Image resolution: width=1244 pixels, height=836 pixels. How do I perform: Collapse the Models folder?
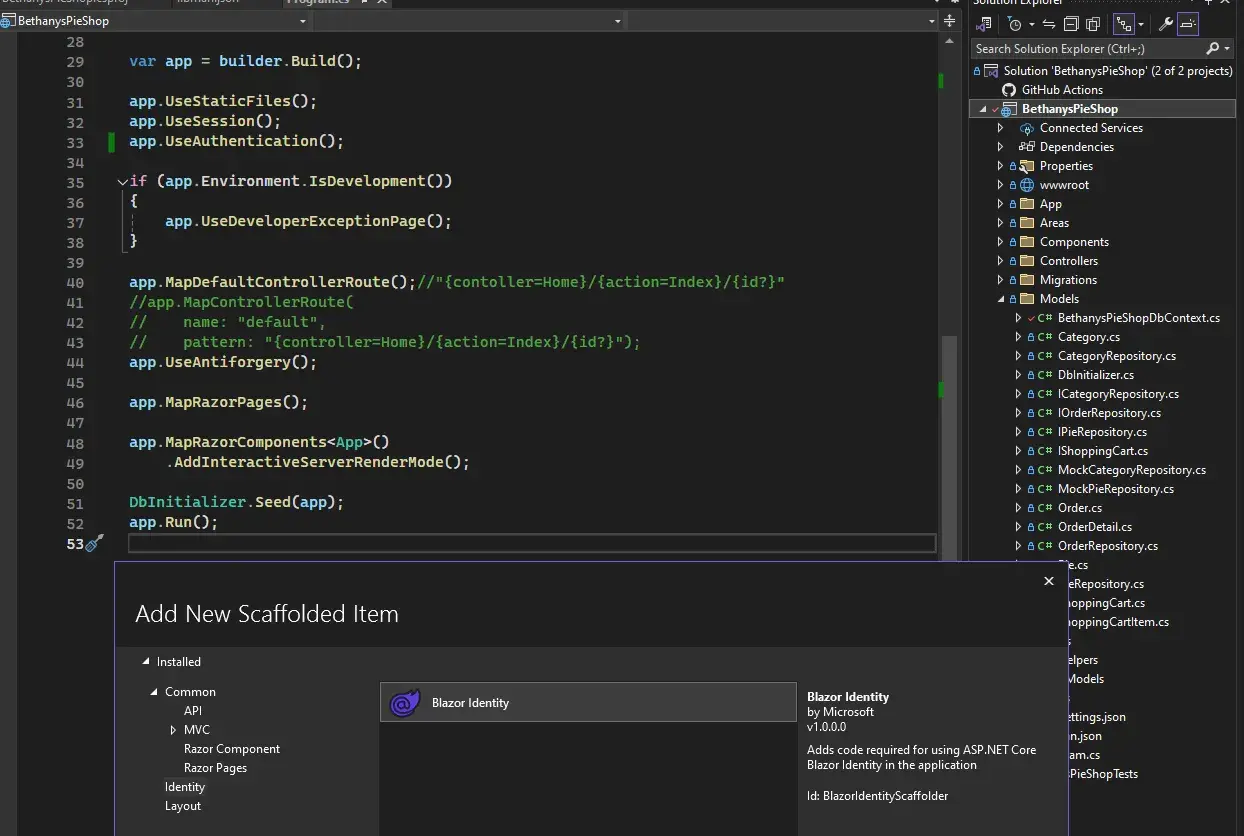pyautogui.click(x=1000, y=299)
